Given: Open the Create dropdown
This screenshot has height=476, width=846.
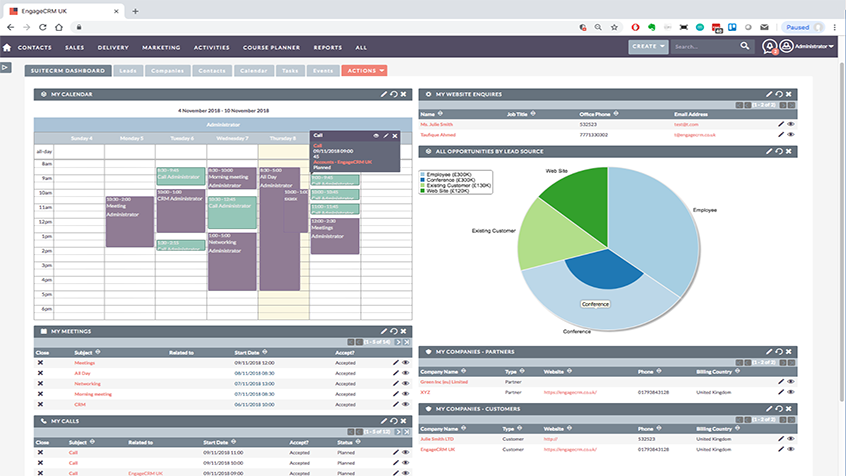Looking at the screenshot, I should pyautogui.click(x=648, y=46).
